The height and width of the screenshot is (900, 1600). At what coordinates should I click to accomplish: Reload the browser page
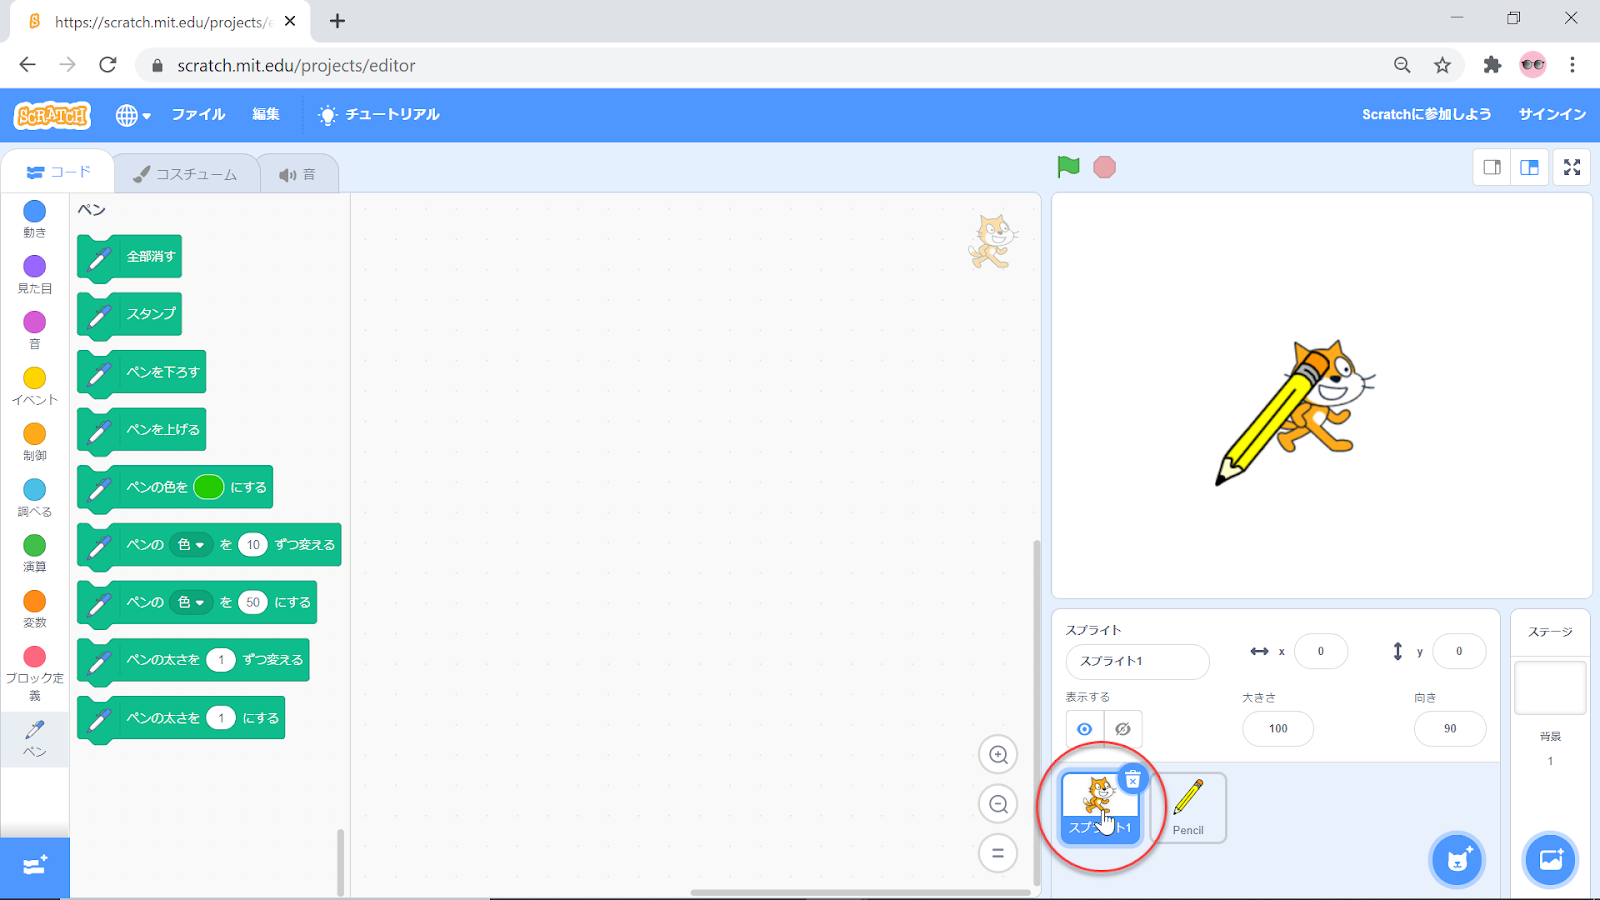pyautogui.click(x=108, y=65)
